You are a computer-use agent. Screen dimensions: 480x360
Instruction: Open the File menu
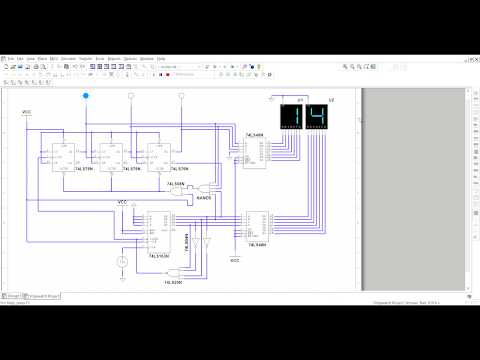[x=11, y=59]
